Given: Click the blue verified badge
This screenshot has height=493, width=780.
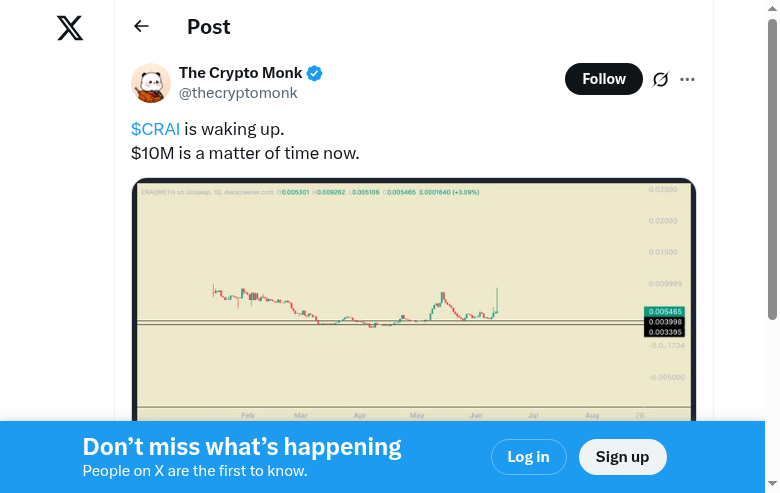Looking at the screenshot, I should 314,73.
